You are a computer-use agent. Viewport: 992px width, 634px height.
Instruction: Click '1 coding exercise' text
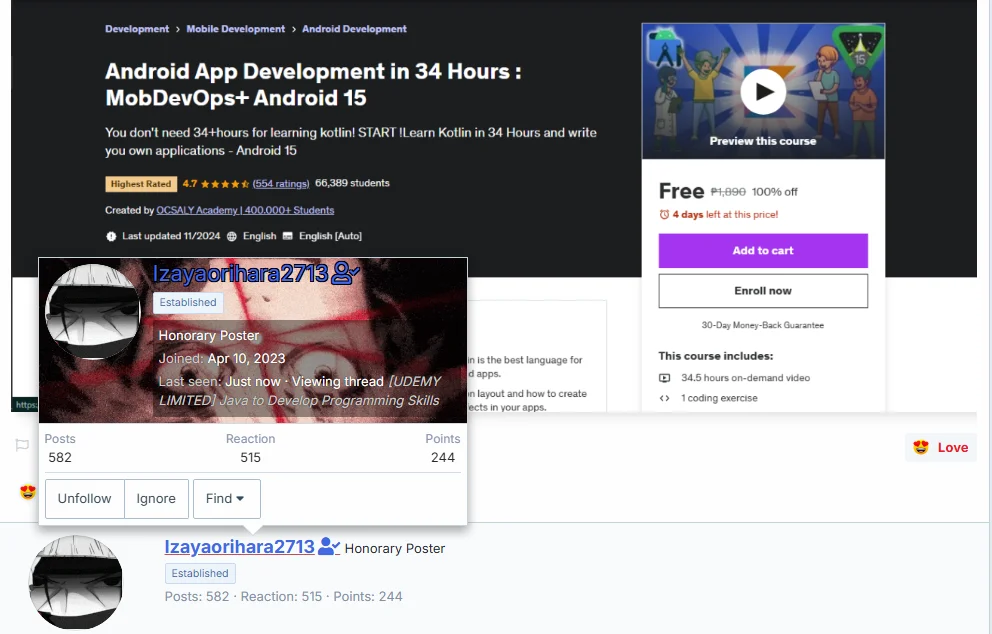pos(719,398)
